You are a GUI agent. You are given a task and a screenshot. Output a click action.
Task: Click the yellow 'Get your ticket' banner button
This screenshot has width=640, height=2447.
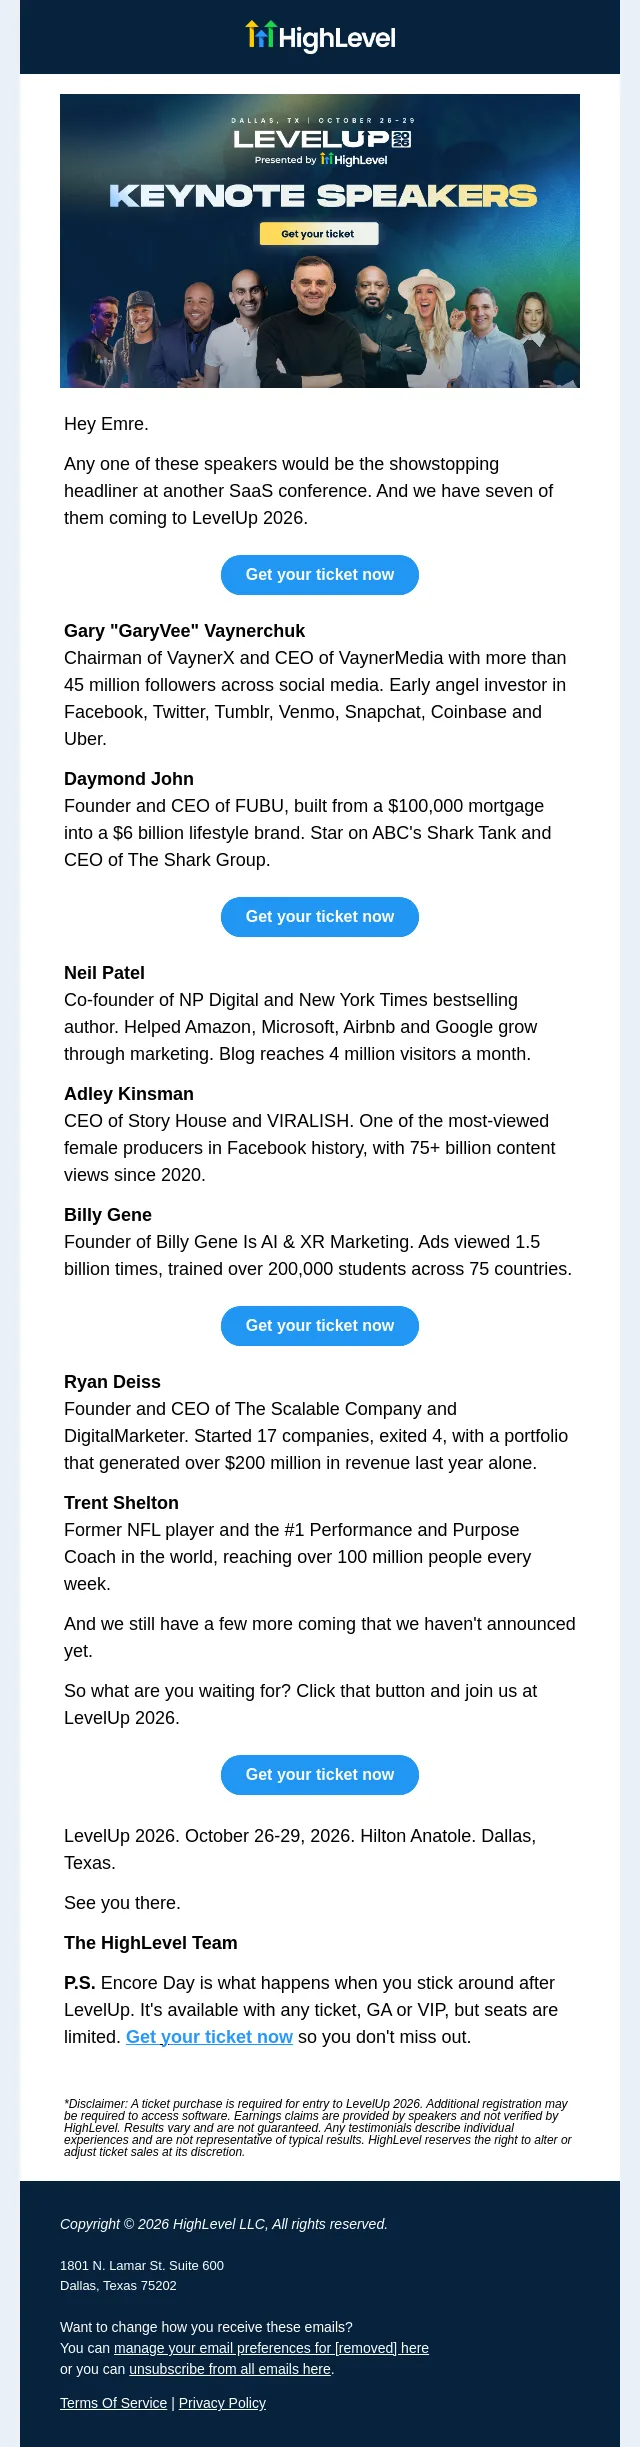click(x=319, y=234)
